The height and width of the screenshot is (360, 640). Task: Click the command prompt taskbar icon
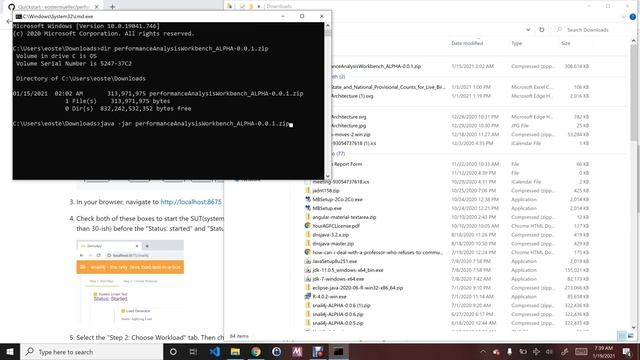(338, 351)
